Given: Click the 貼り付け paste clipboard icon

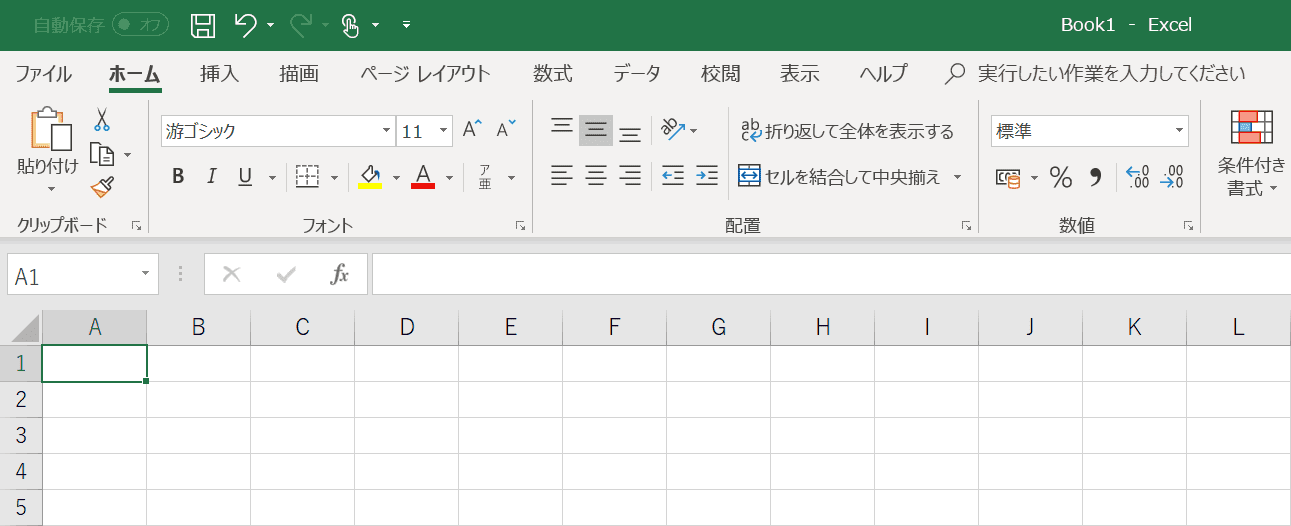Looking at the screenshot, I should coord(50,130).
